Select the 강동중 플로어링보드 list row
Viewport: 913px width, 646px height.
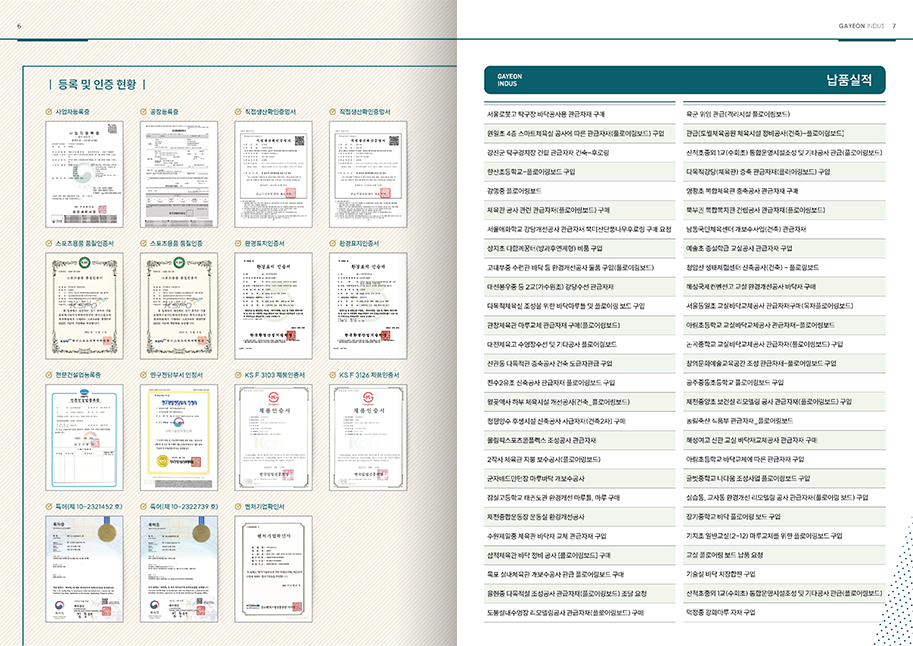(x=514, y=190)
